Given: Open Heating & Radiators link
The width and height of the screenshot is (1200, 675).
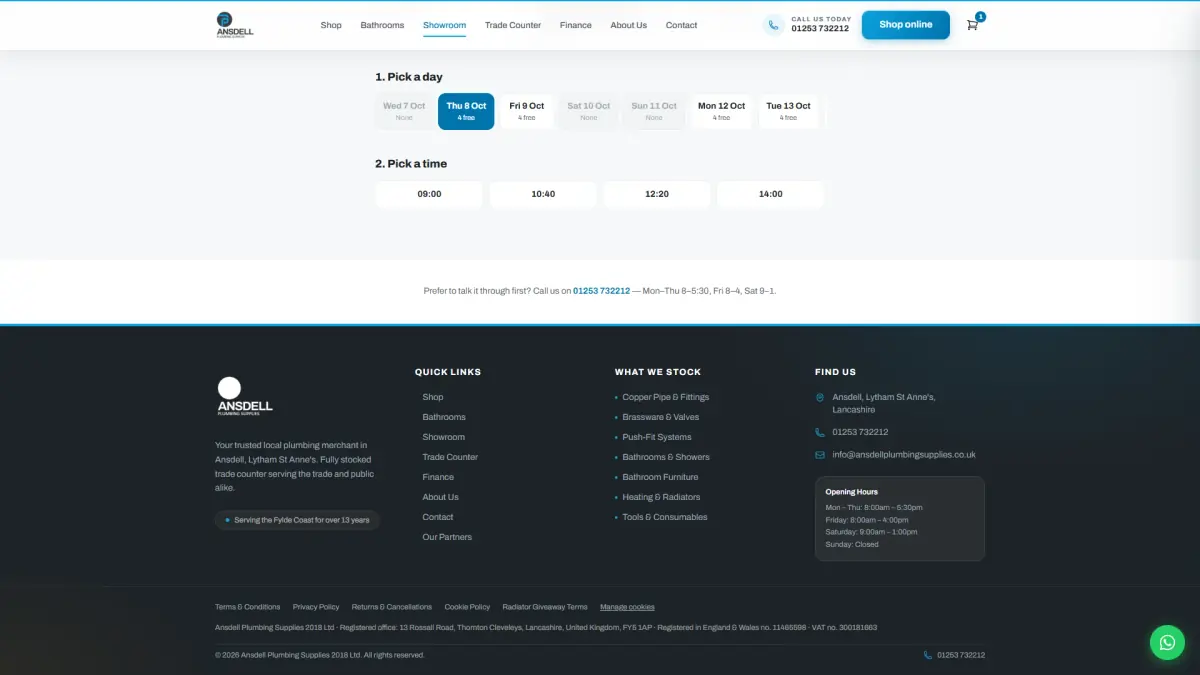Looking at the screenshot, I should (x=661, y=497).
